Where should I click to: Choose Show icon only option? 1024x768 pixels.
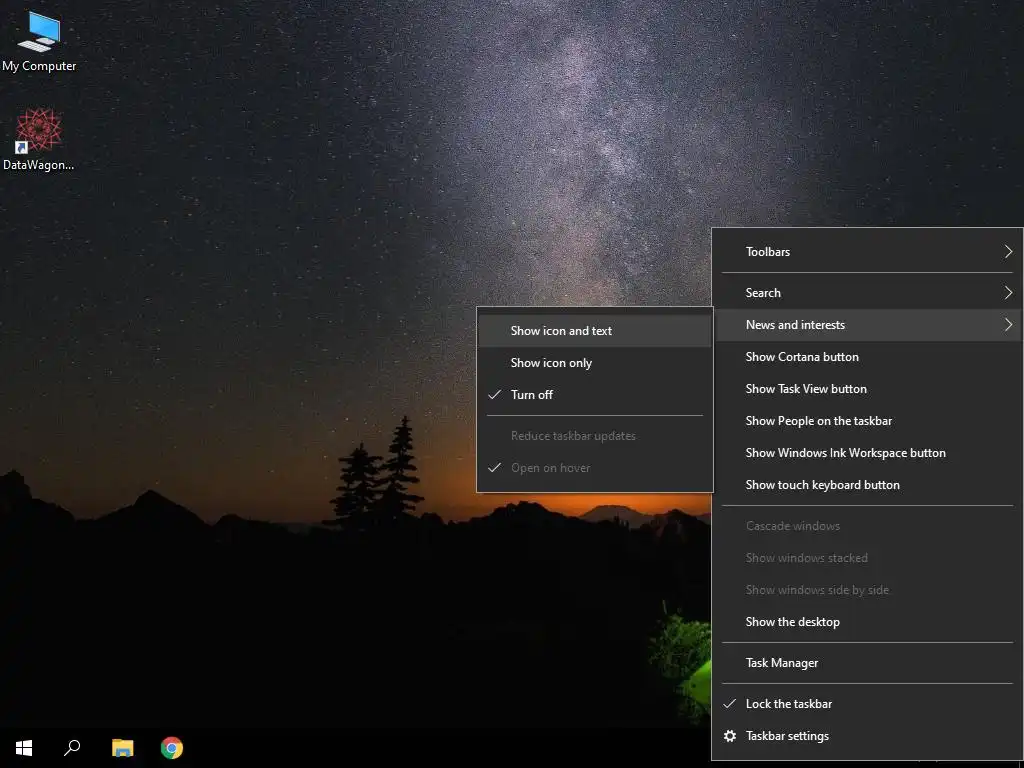pyautogui.click(x=595, y=362)
